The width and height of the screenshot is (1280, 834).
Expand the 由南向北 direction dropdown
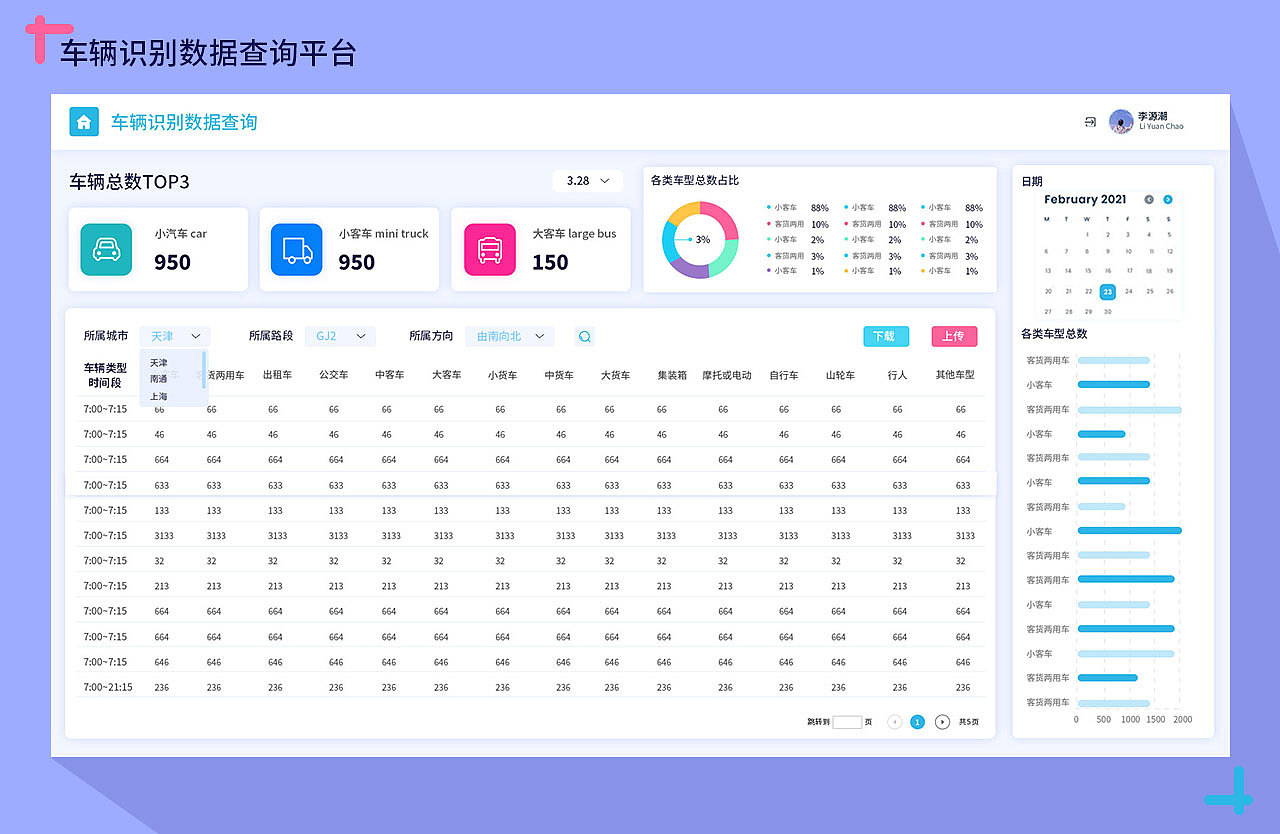click(x=509, y=336)
